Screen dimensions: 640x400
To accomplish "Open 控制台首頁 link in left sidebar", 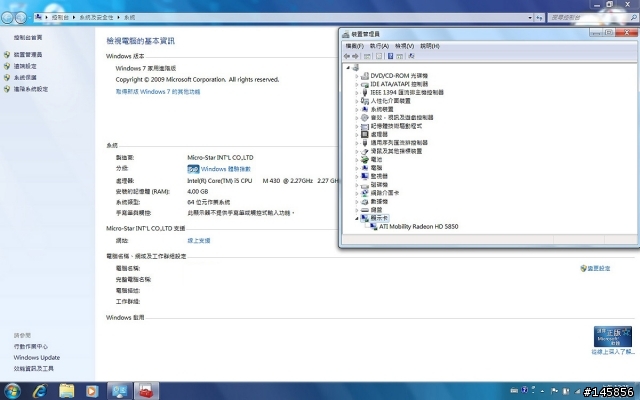I will [x=28, y=38].
